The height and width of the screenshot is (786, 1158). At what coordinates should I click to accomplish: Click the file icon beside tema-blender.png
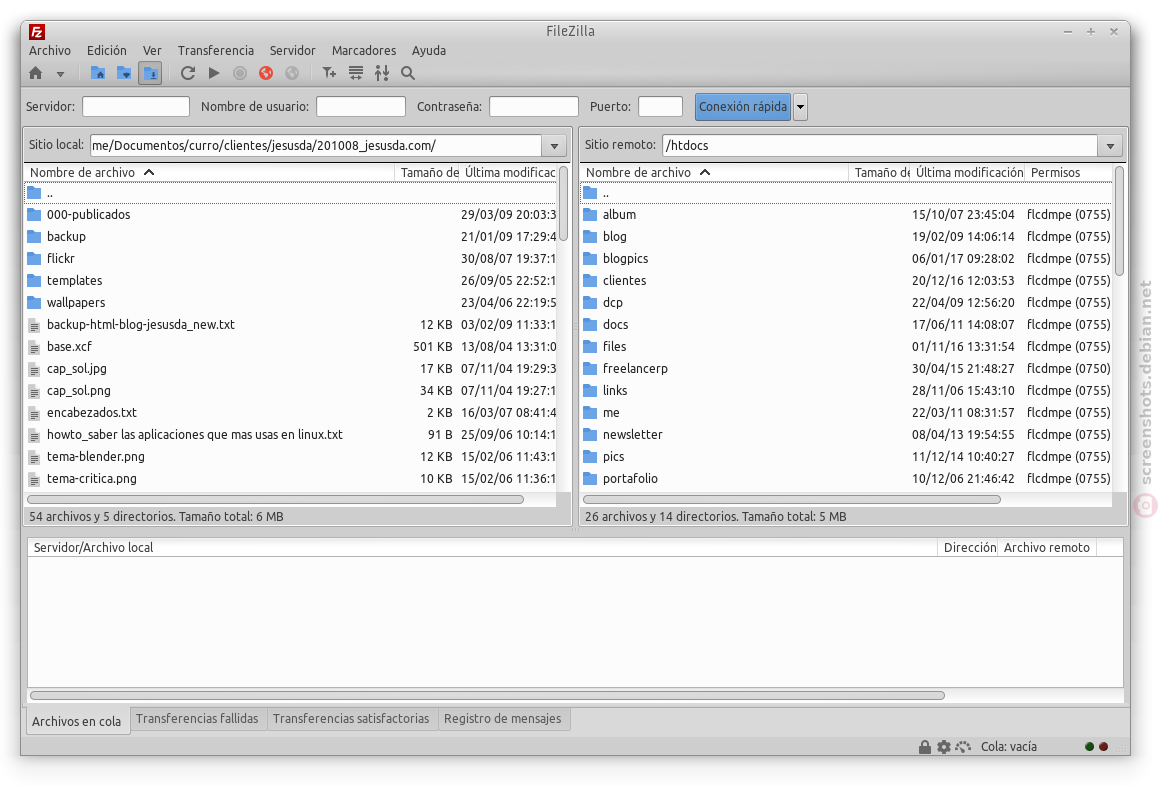34,457
